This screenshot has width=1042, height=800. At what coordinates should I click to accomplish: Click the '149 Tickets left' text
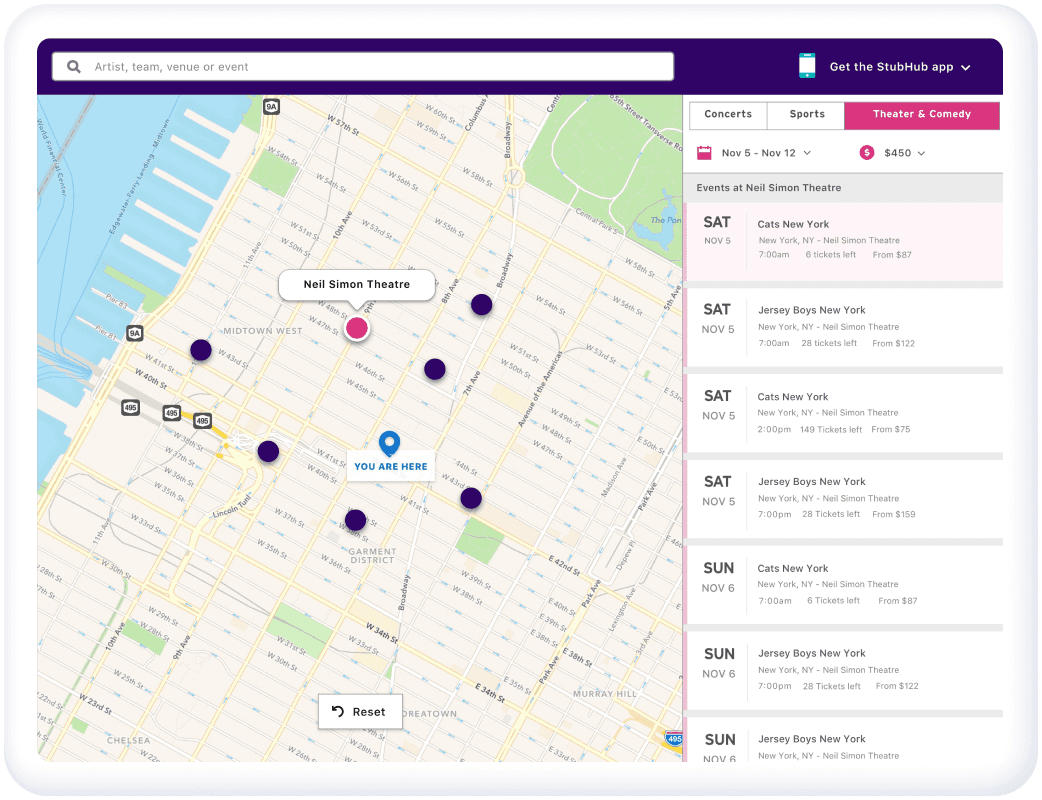click(x=831, y=430)
